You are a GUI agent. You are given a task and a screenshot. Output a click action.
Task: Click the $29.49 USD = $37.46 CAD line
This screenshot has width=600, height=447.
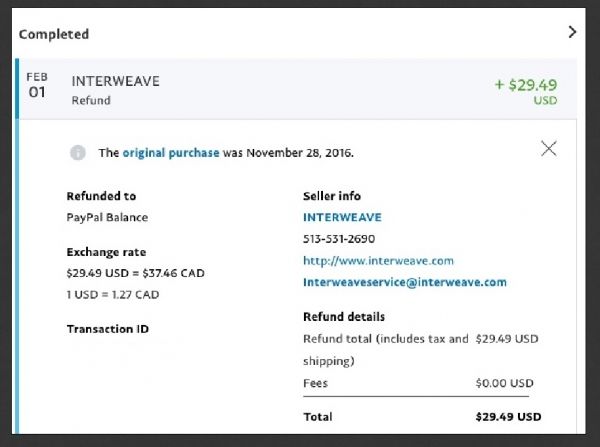pyautogui.click(x=135, y=273)
